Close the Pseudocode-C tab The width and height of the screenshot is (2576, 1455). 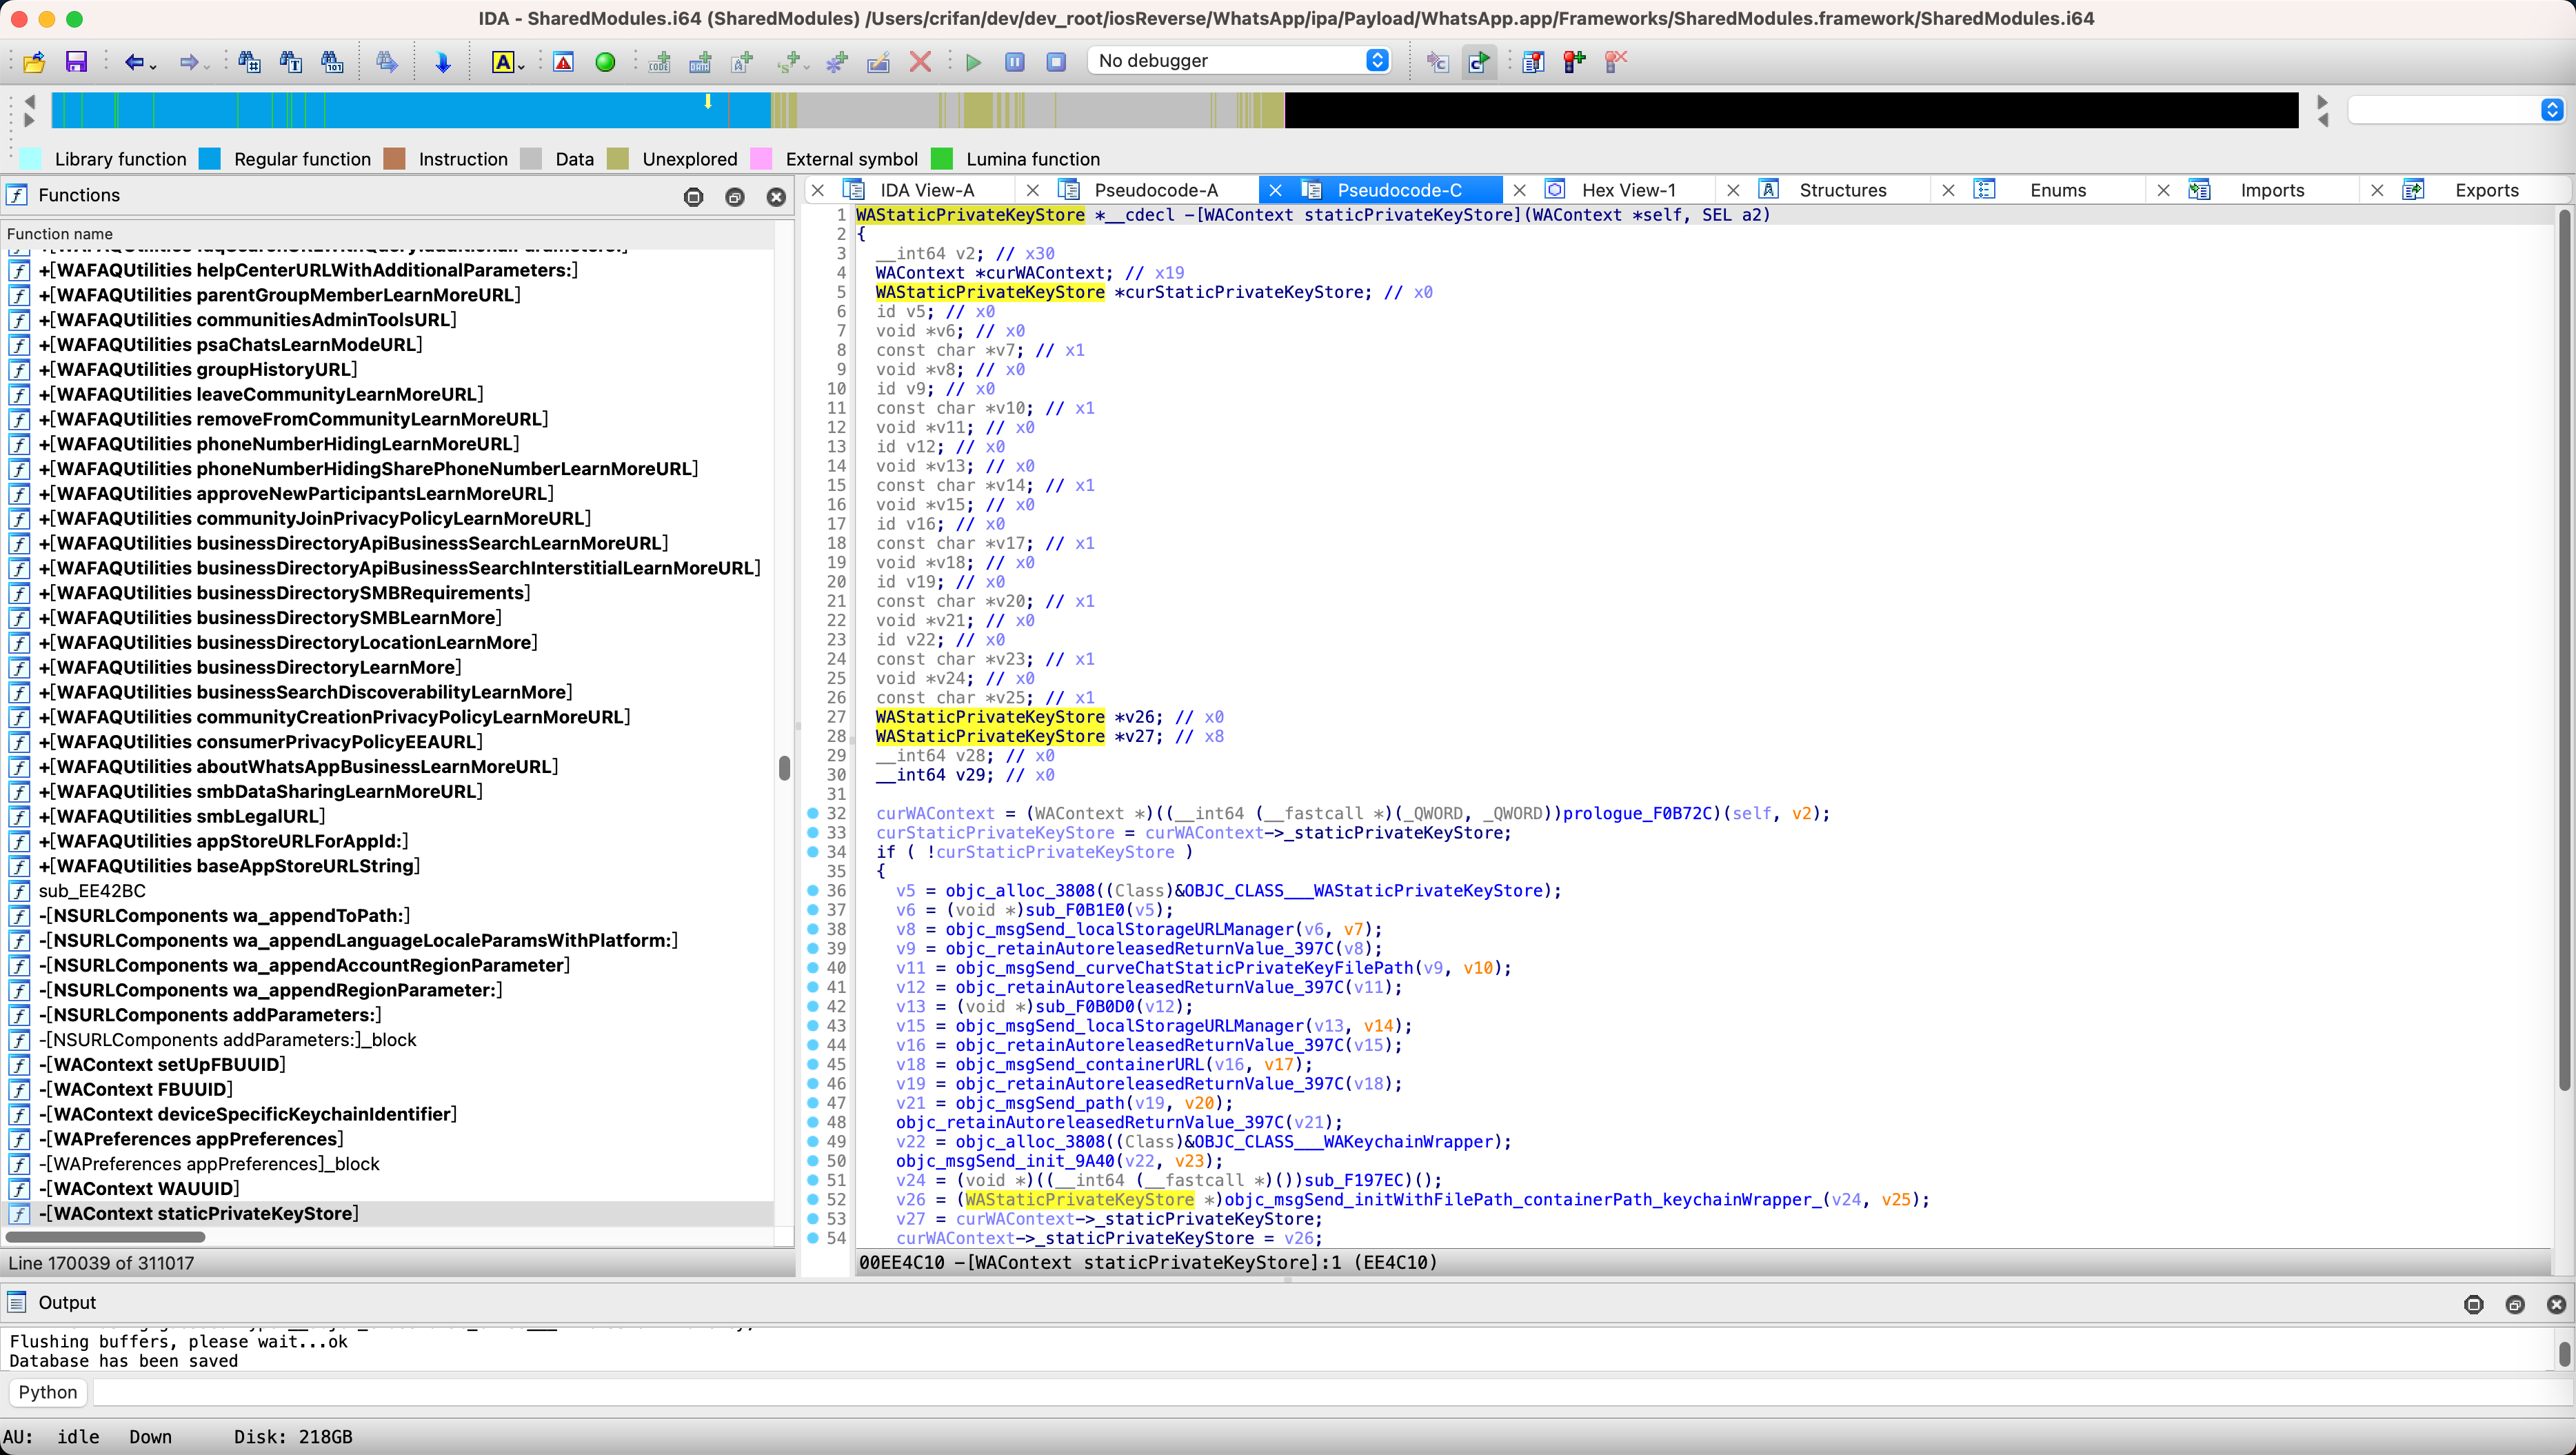click(x=1274, y=190)
